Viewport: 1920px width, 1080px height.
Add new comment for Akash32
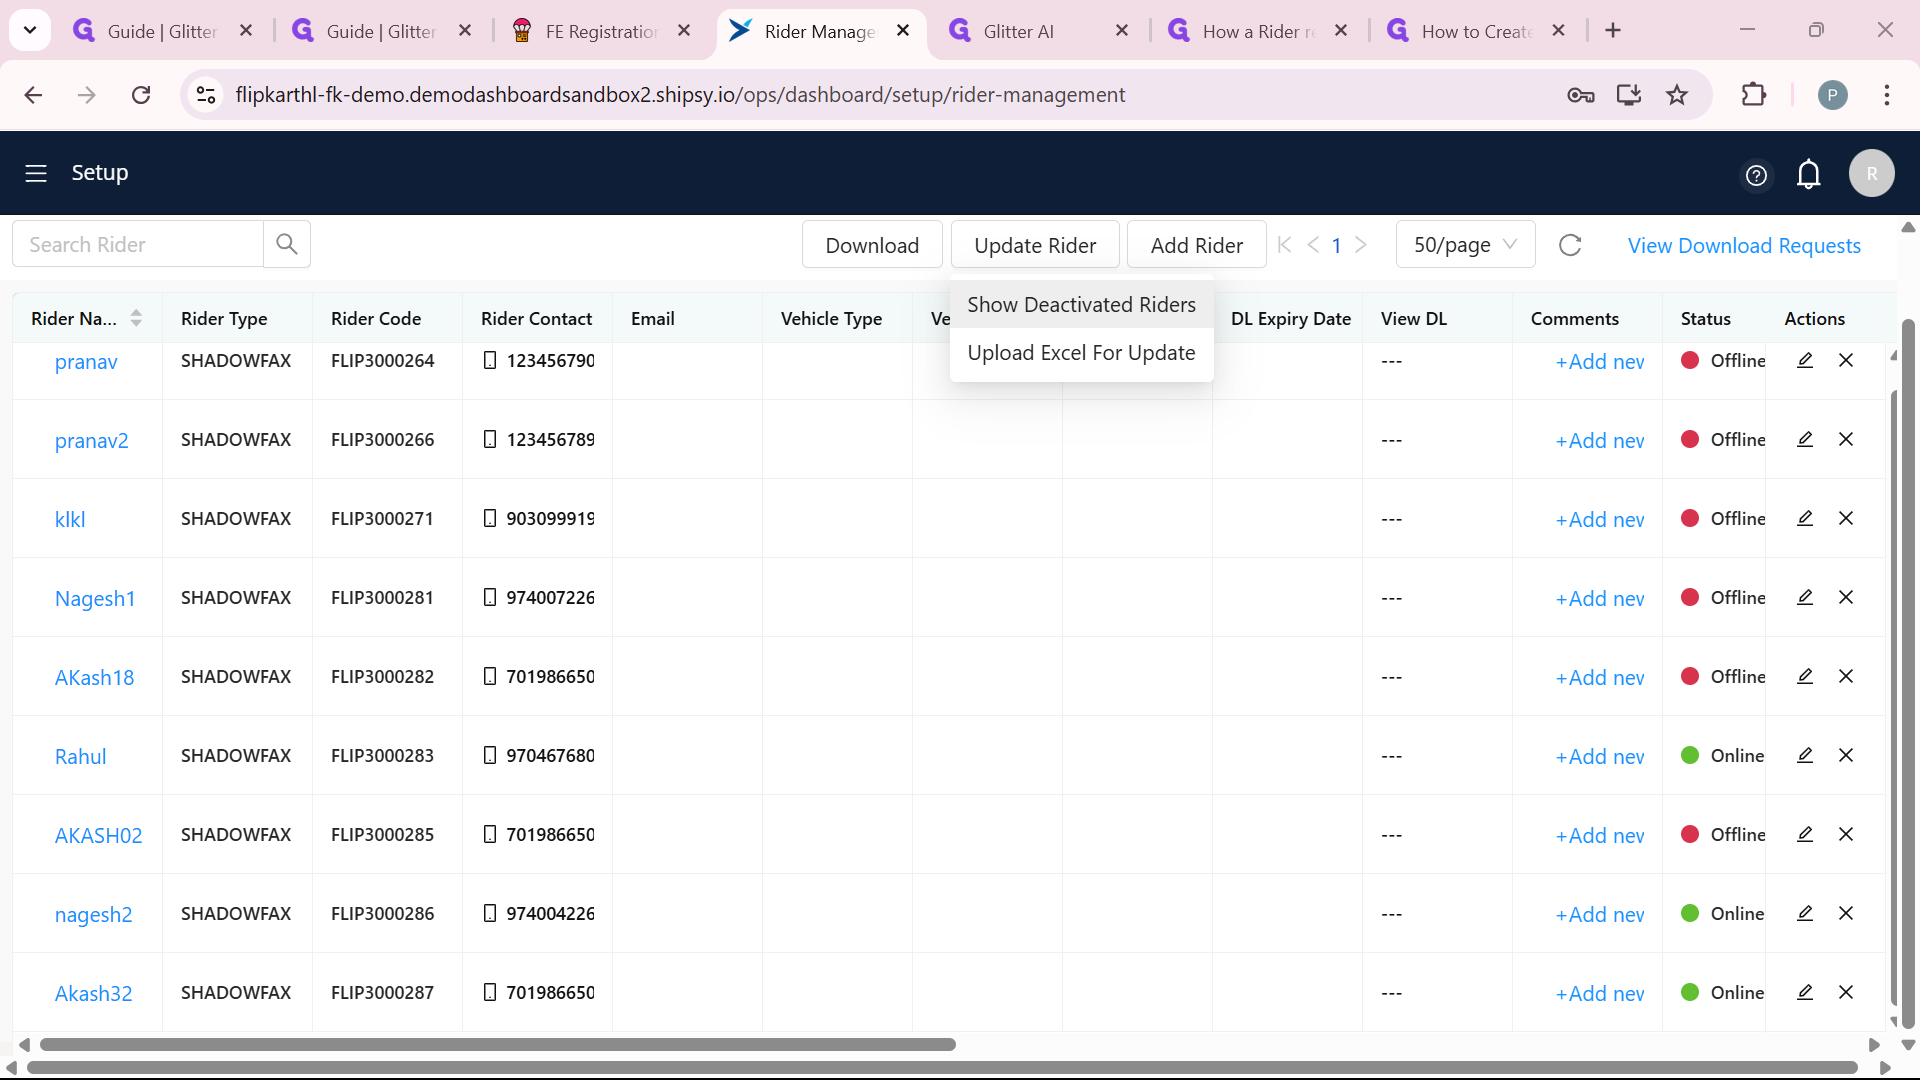point(1600,993)
